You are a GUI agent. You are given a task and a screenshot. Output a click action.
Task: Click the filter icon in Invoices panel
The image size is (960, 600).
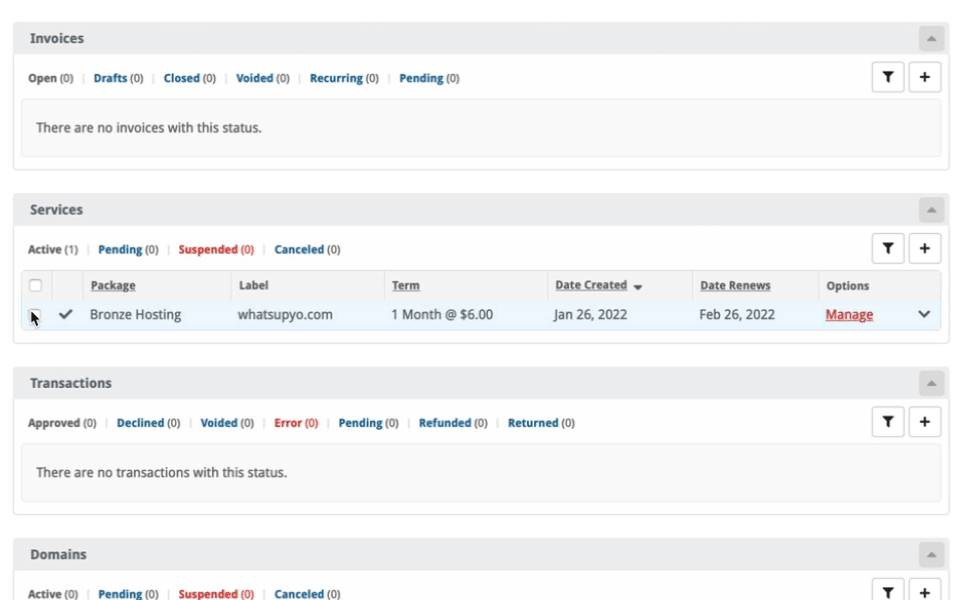(x=888, y=77)
